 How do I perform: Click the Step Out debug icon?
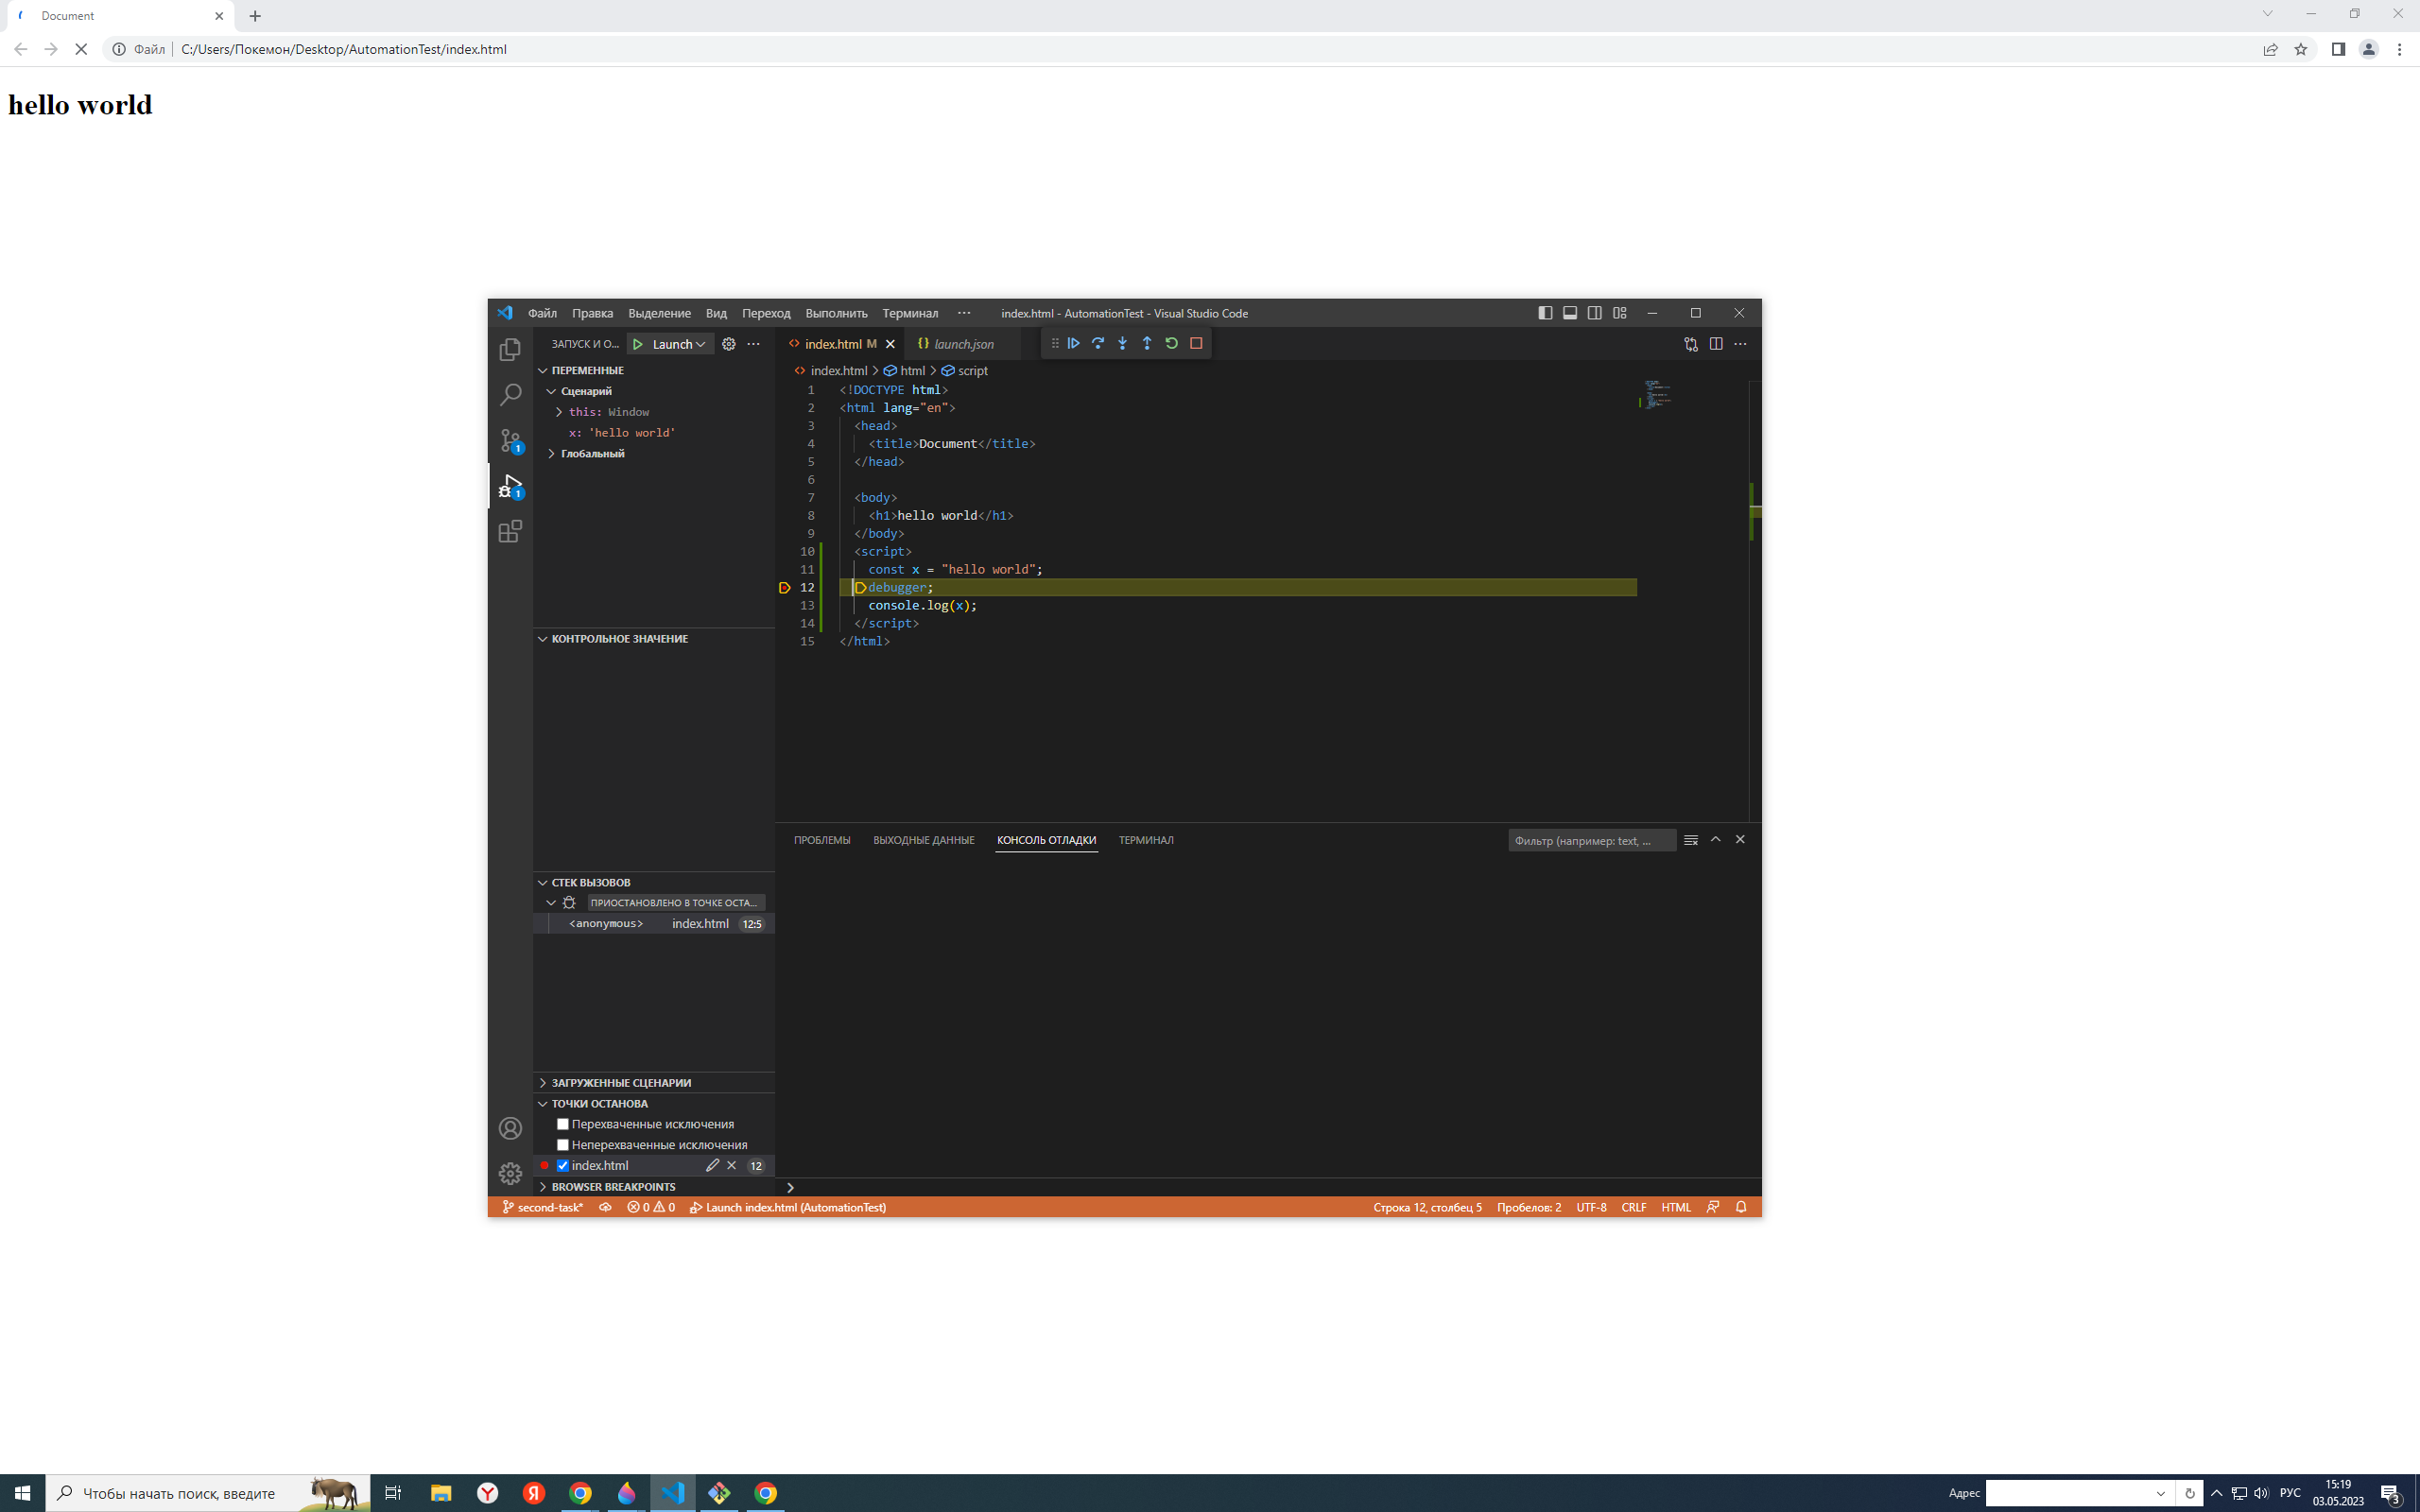pyautogui.click(x=1148, y=343)
